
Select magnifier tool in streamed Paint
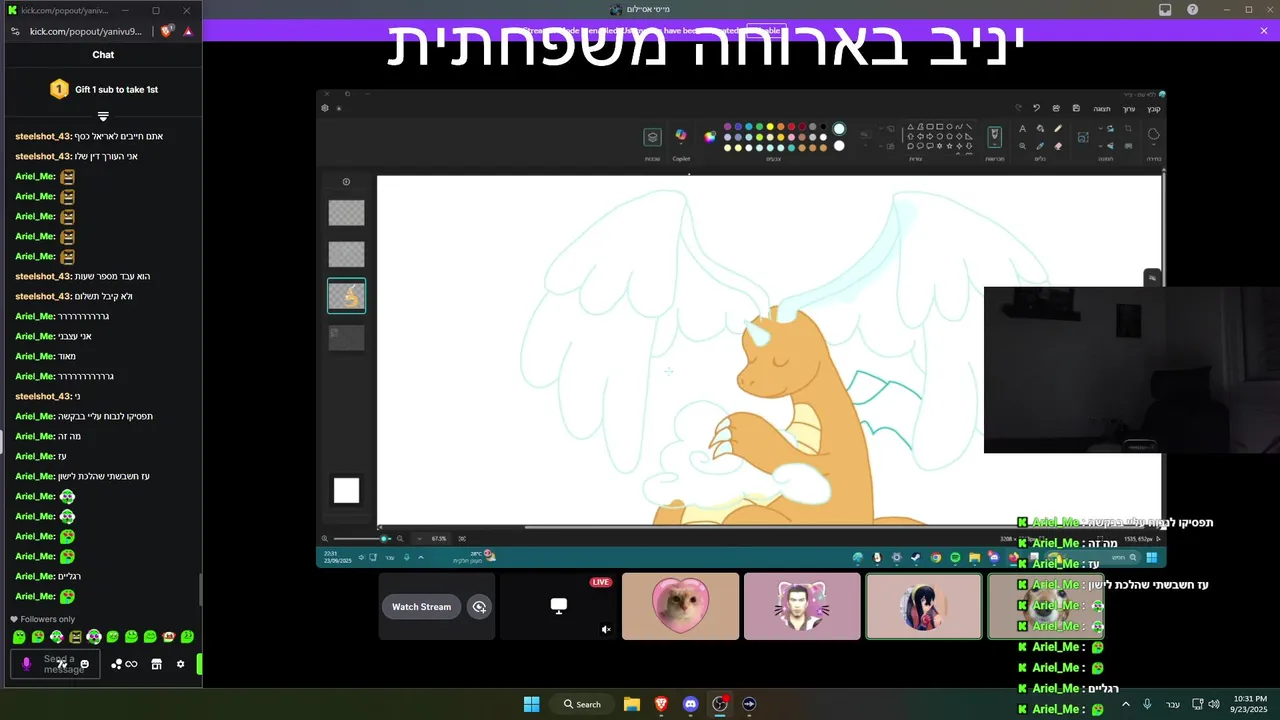(1022, 146)
